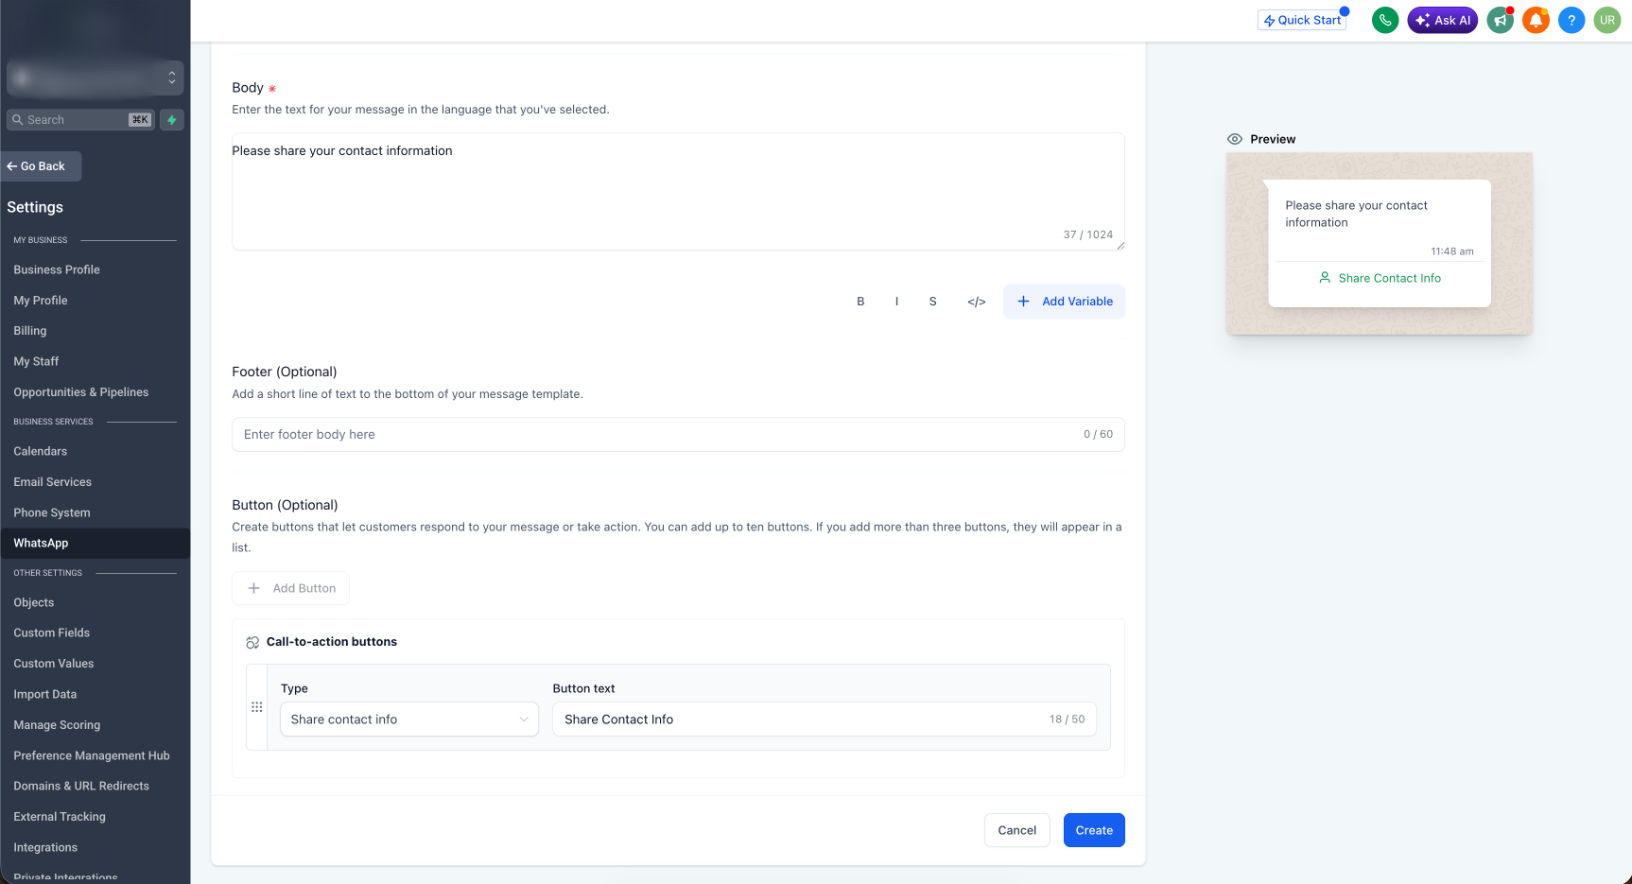Click Go Back in sidebar
Viewport: 1632px width, 884px height.
tap(41, 166)
